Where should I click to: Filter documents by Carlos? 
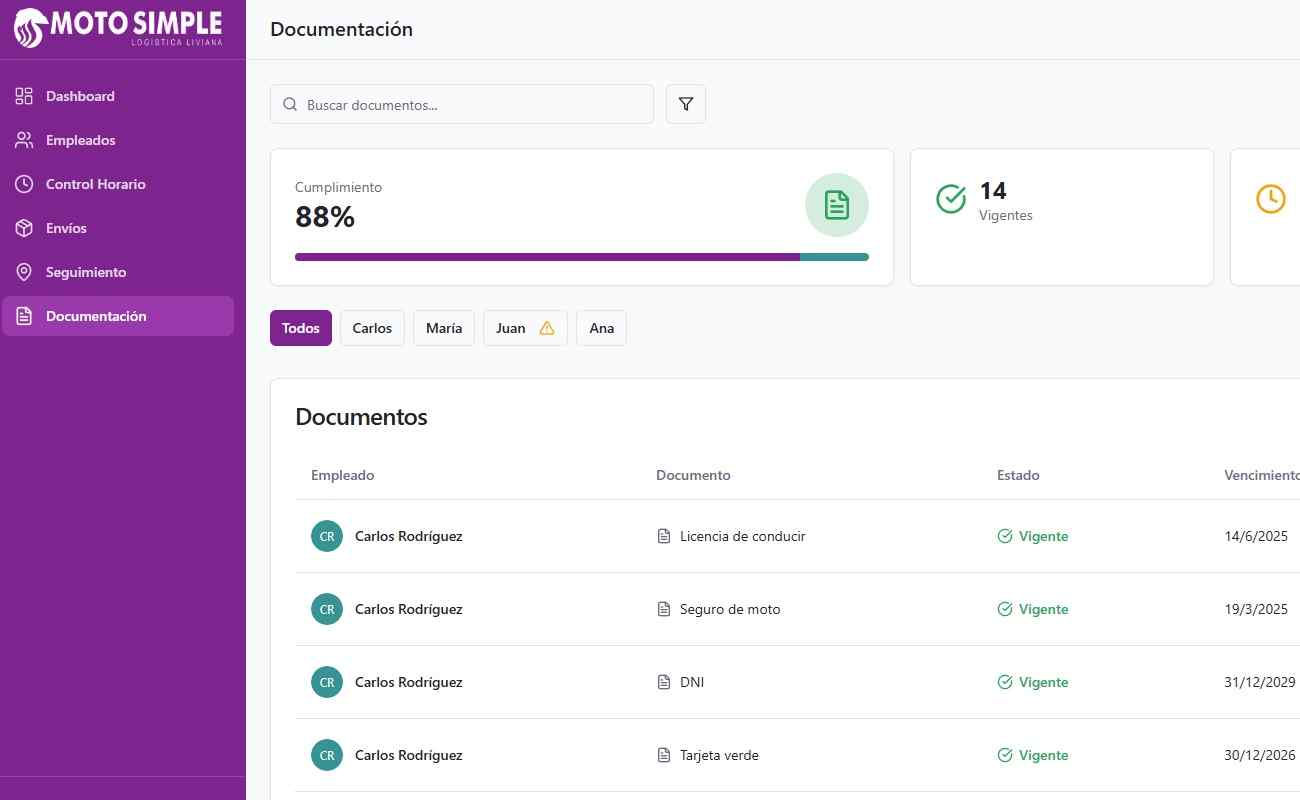click(372, 328)
